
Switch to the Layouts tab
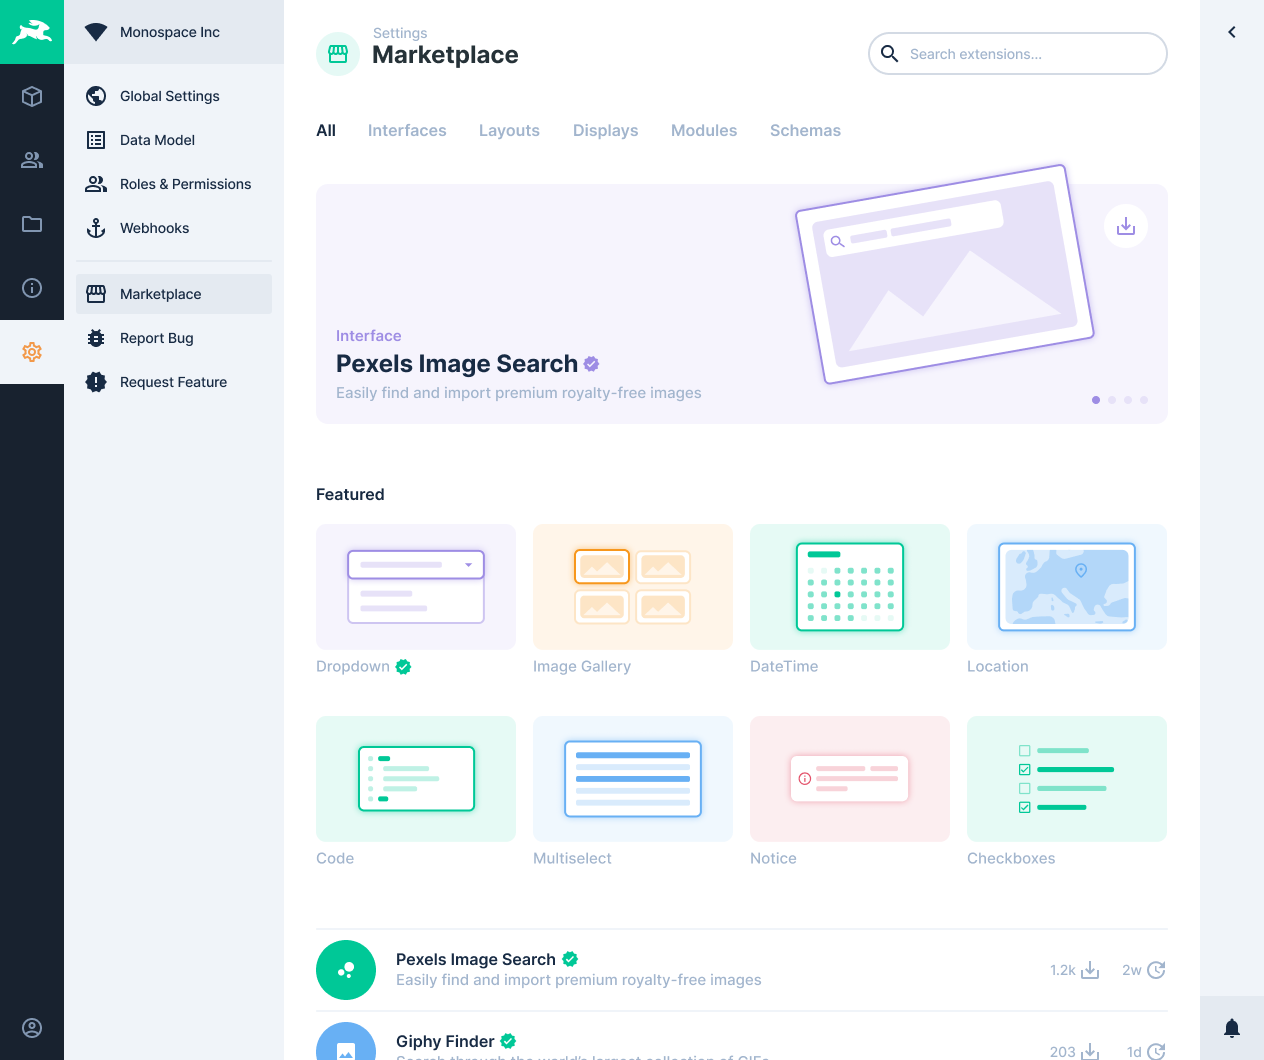tap(509, 130)
